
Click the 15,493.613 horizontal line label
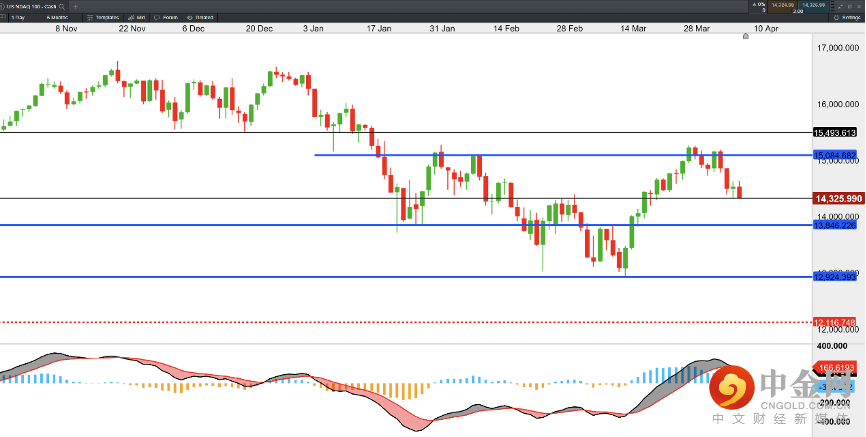point(835,132)
